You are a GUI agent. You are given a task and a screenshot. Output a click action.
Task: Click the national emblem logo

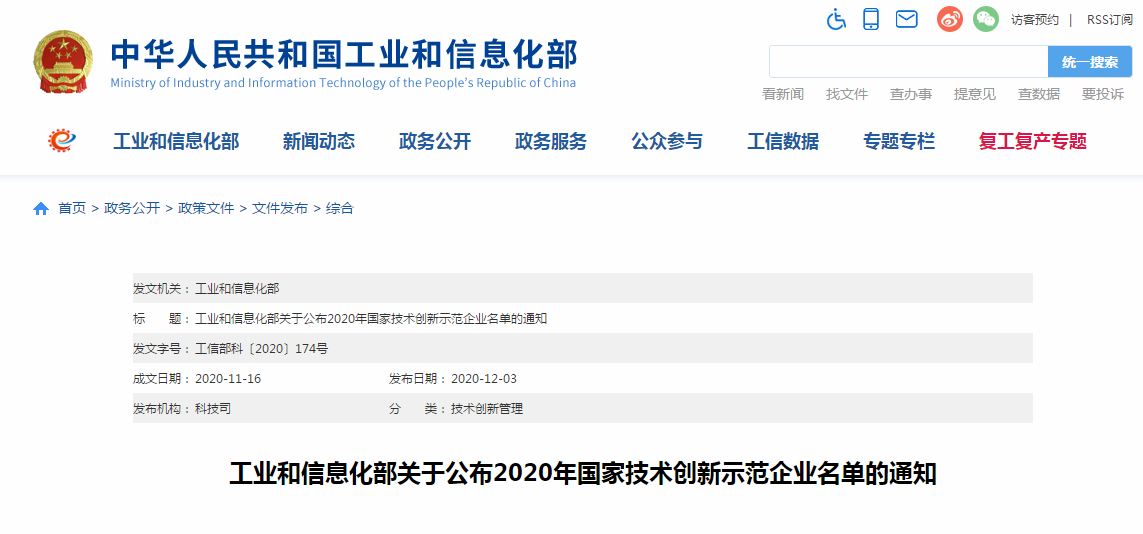61,62
